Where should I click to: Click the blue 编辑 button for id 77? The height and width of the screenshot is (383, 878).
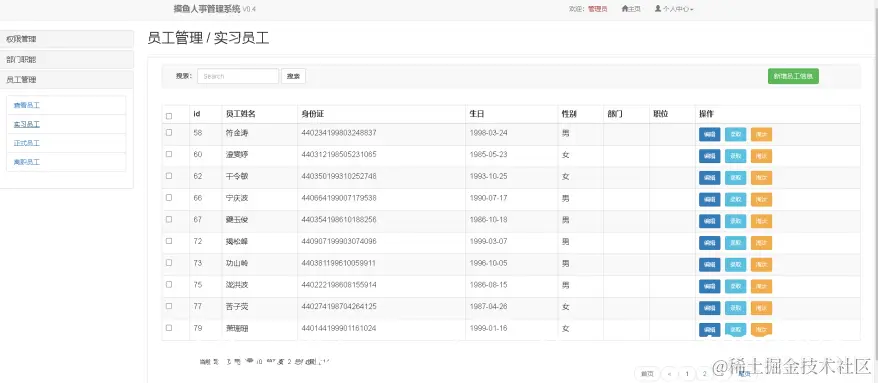coord(709,308)
